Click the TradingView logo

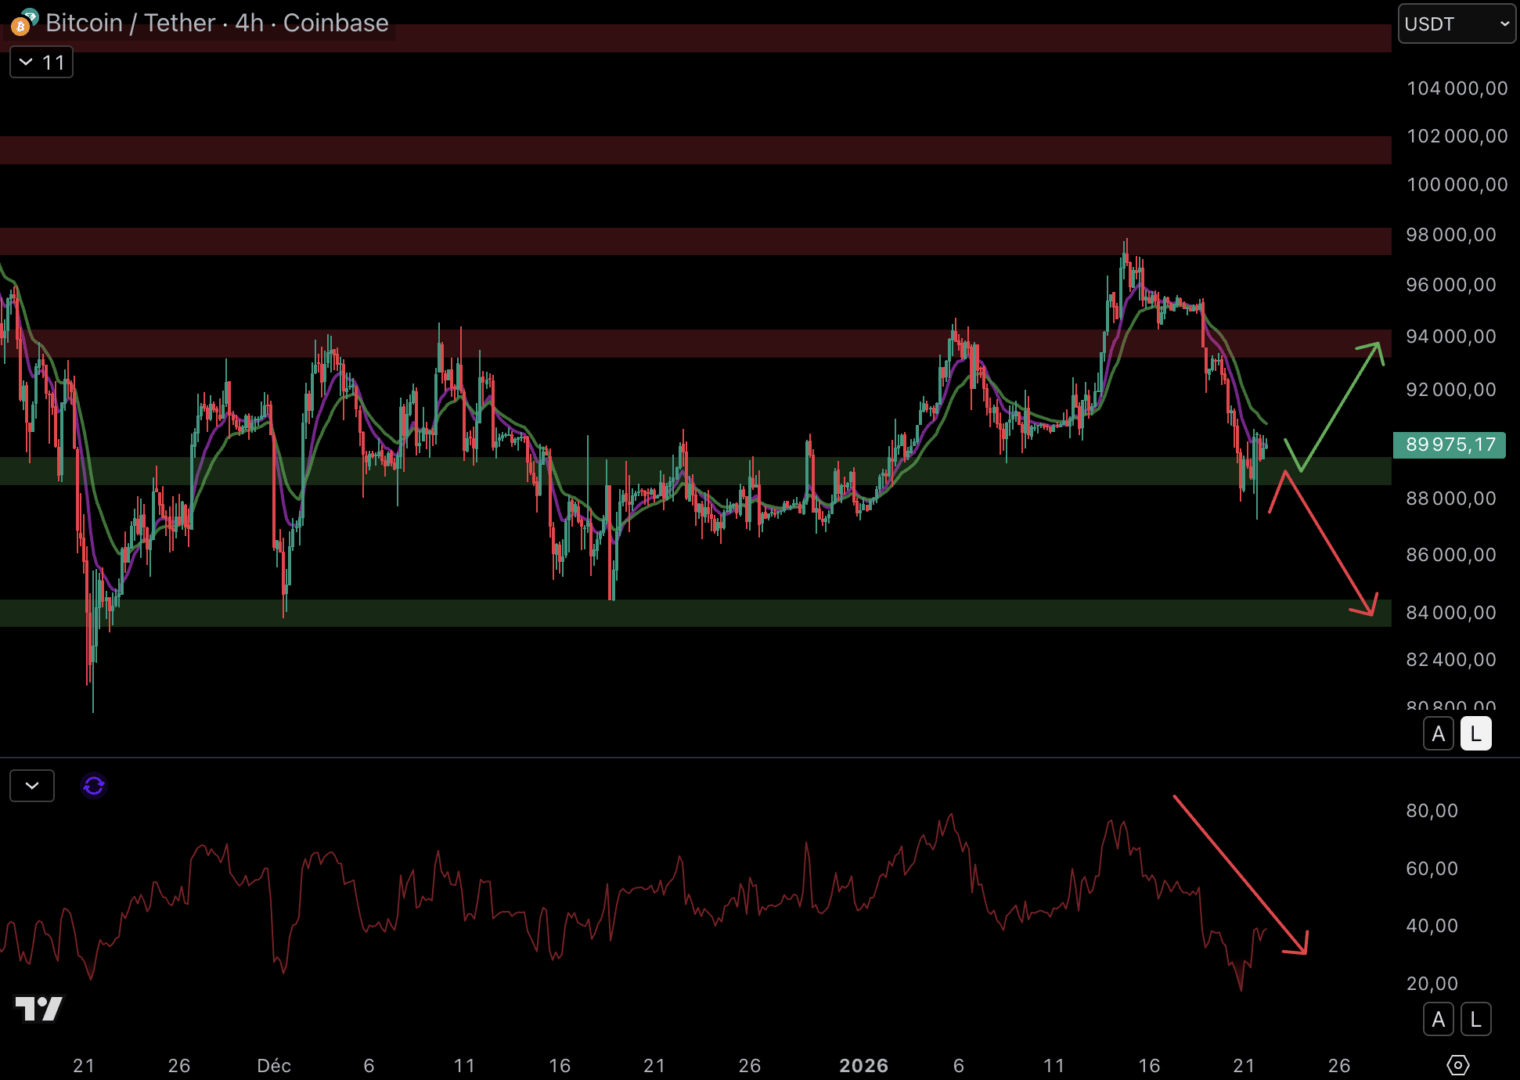pyautogui.click(x=39, y=1008)
